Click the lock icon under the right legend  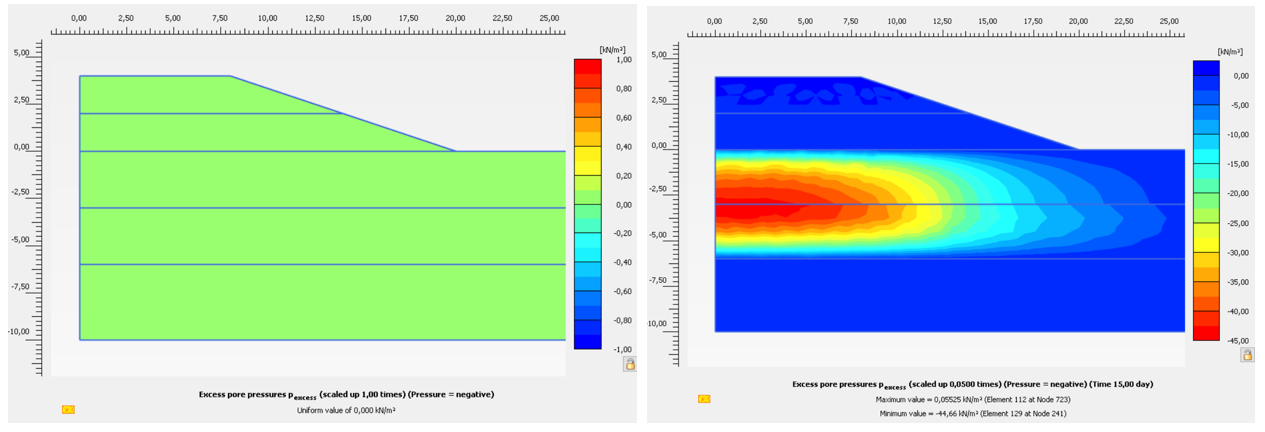1247,355
